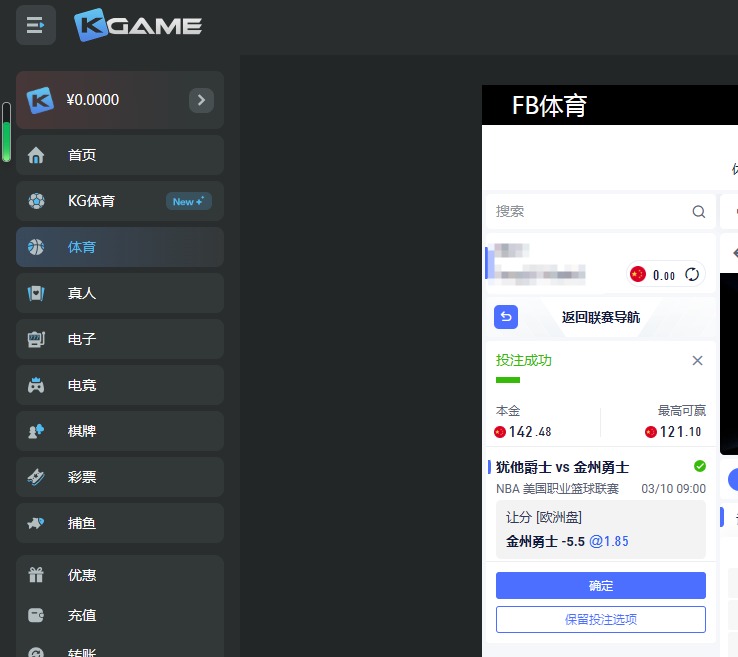
Task: Click the soccer ball icon beside KG体育
Action: (x=36, y=201)
